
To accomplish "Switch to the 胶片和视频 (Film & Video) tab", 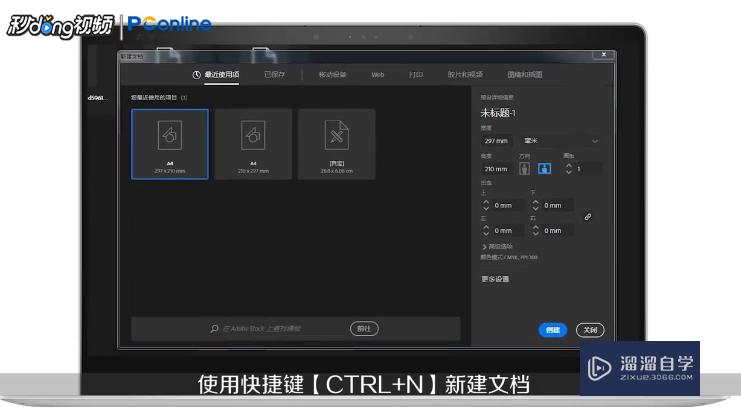I will 465,75.
